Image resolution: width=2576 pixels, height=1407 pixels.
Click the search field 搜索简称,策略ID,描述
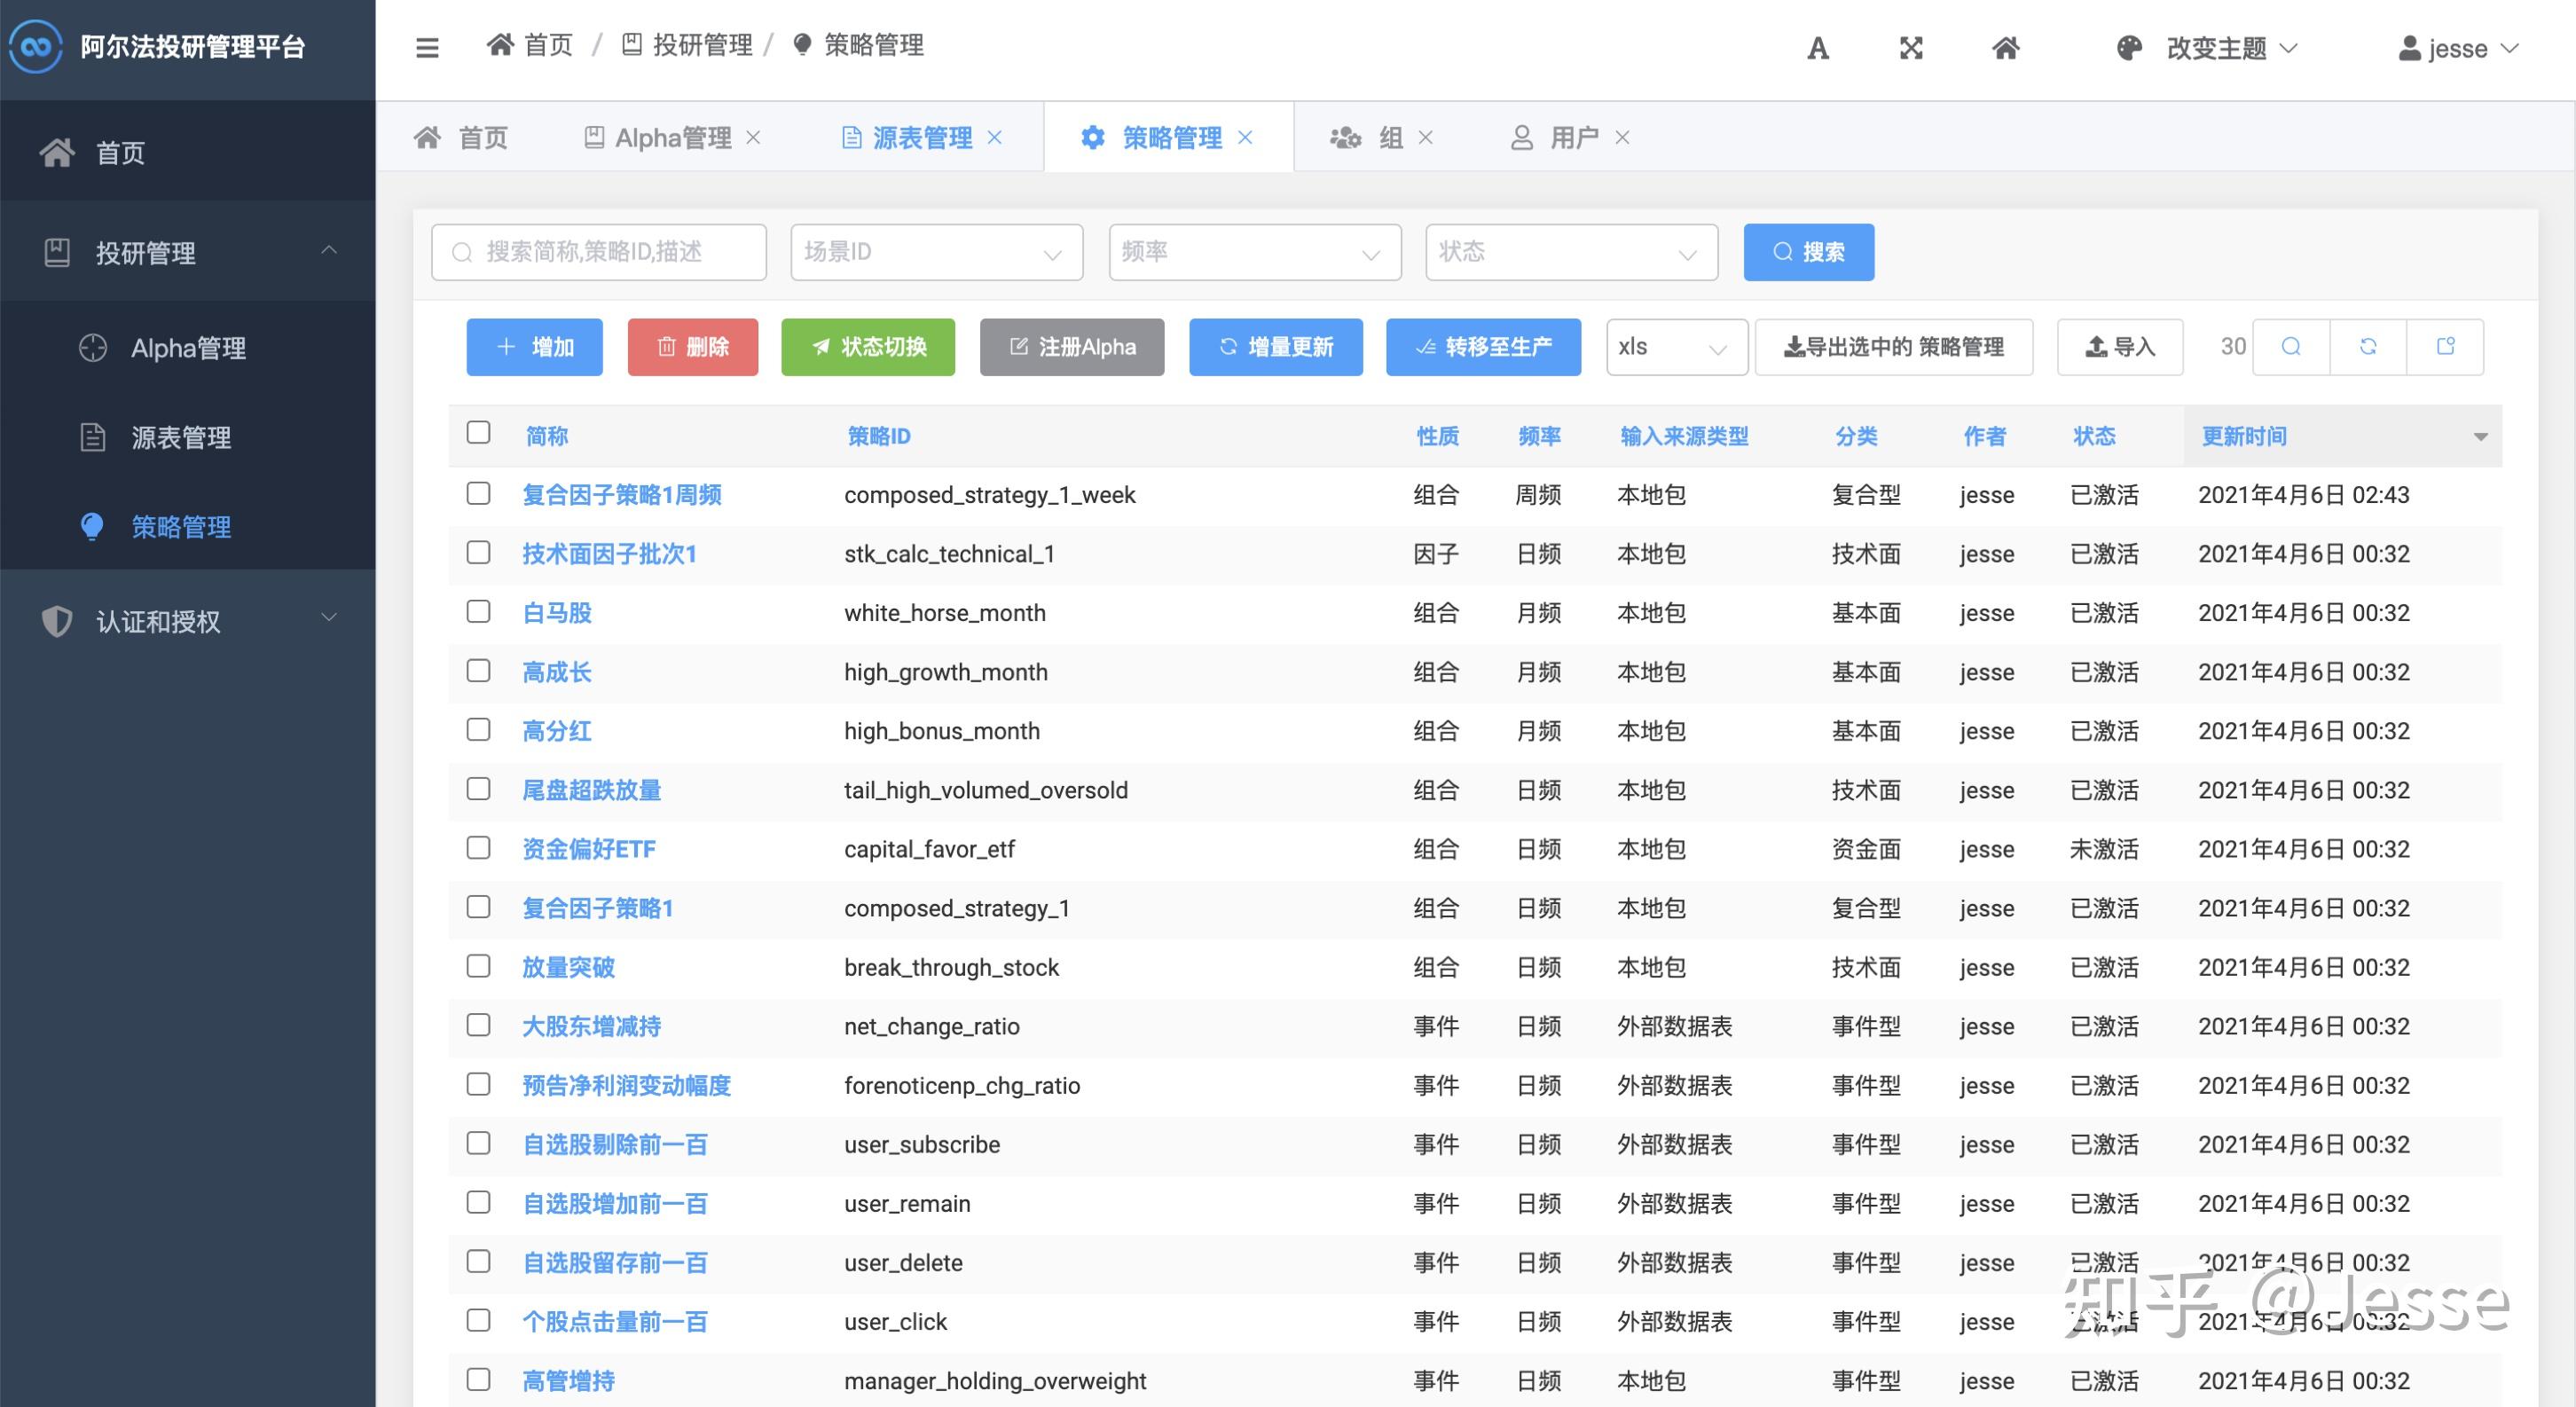click(599, 252)
